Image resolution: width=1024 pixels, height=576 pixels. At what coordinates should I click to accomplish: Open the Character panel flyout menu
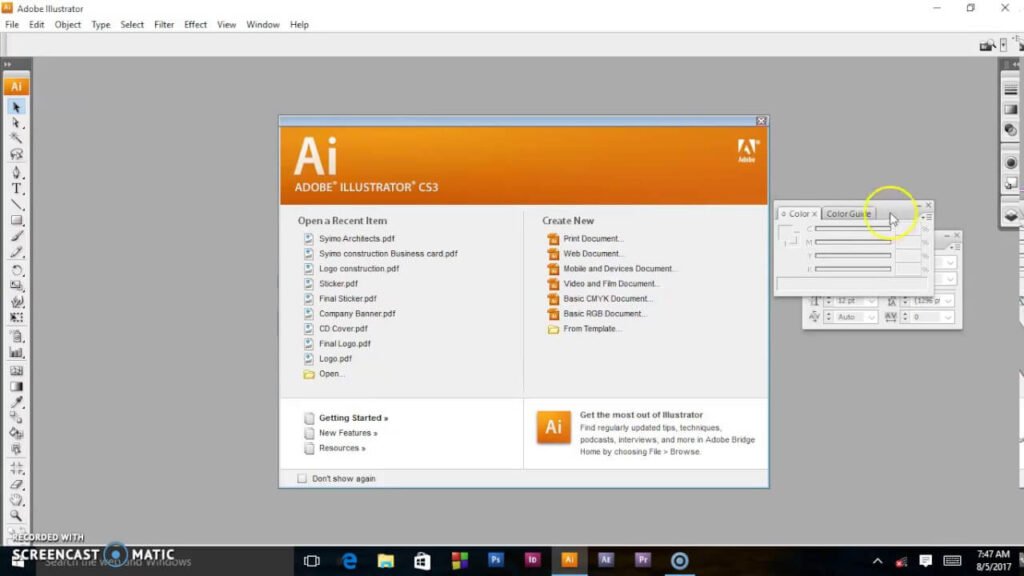click(x=955, y=247)
